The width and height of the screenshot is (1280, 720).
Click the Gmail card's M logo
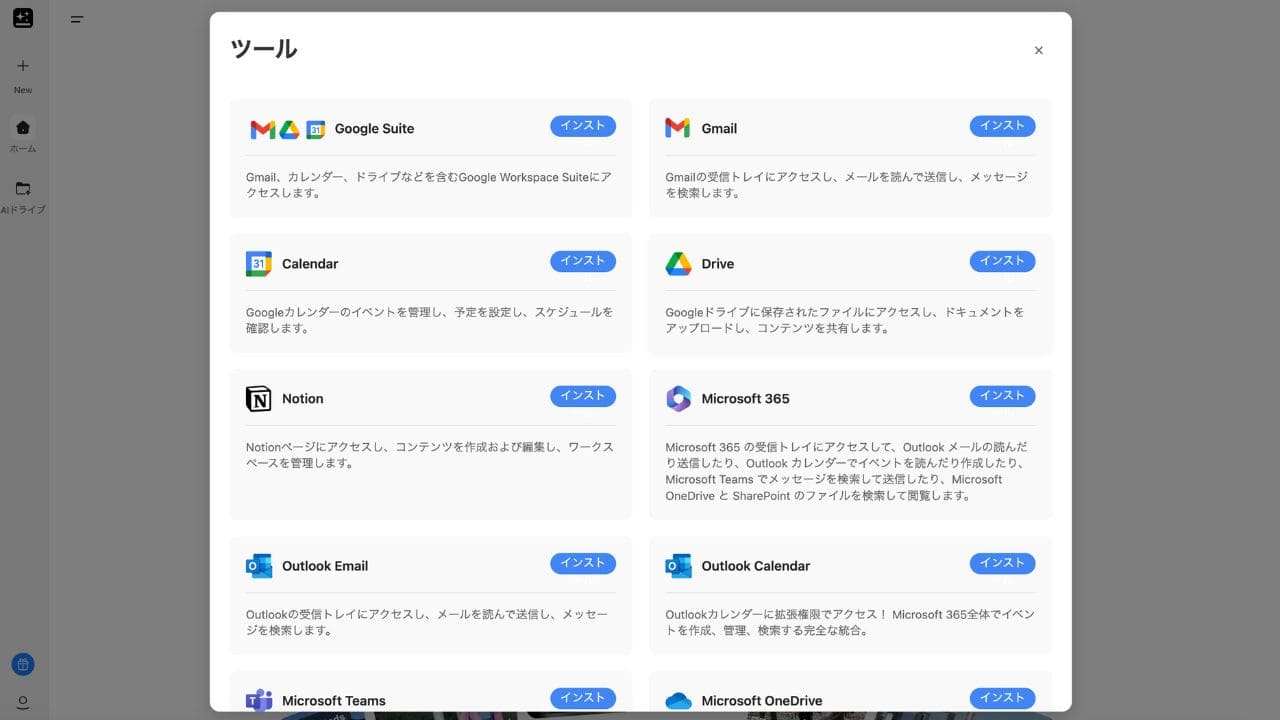677,128
